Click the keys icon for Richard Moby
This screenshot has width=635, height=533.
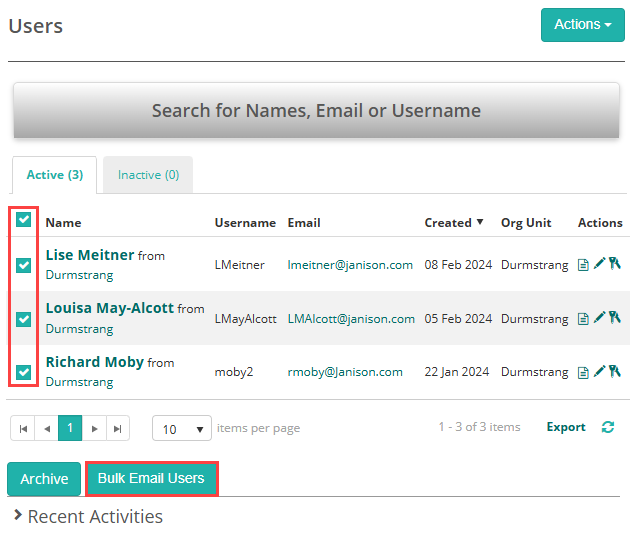614,372
